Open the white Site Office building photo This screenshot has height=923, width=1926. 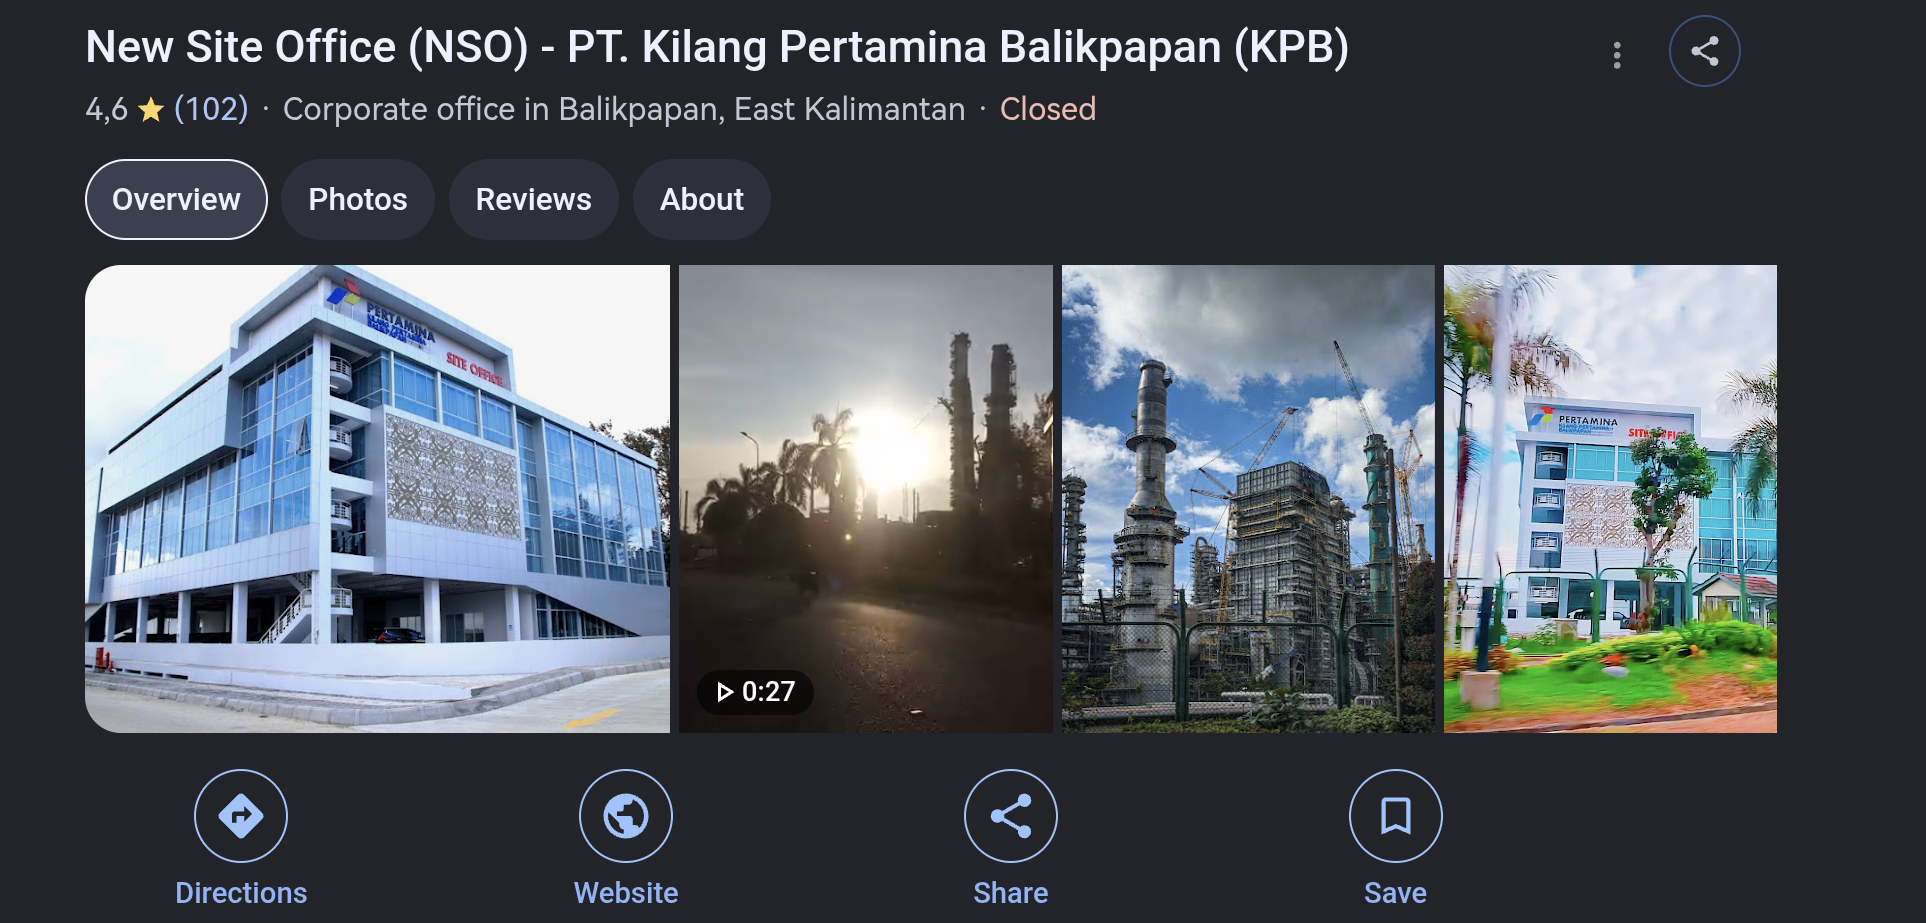[378, 499]
